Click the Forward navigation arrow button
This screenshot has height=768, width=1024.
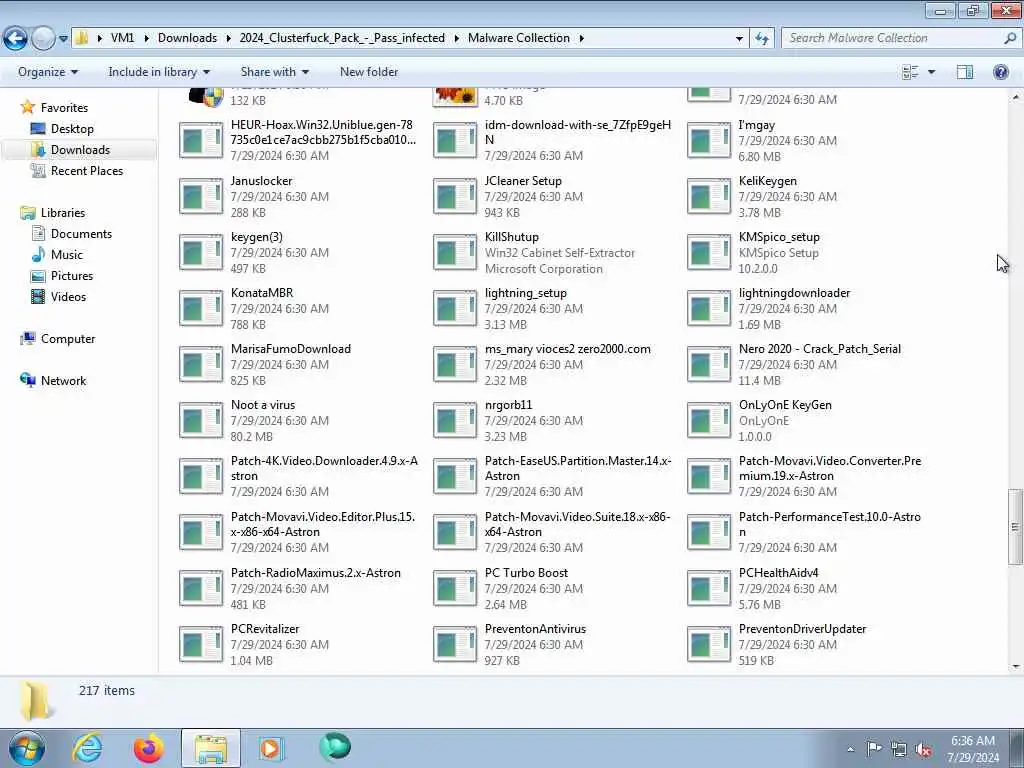[x=43, y=39]
